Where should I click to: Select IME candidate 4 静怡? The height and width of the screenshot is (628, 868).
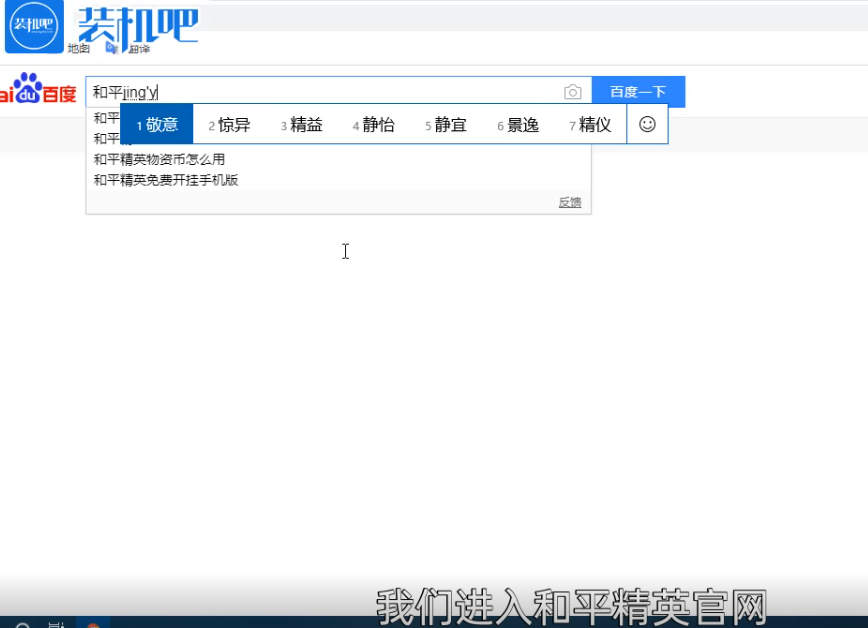point(373,125)
